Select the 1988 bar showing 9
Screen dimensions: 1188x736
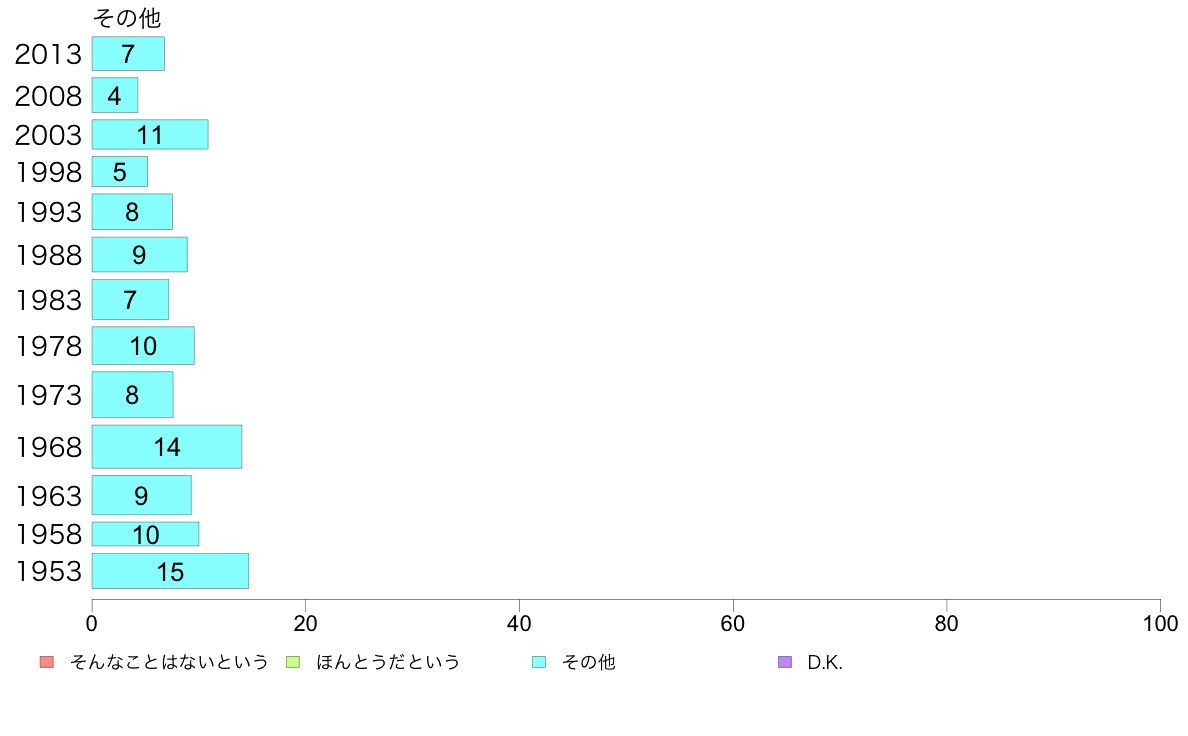click(x=139, y=255)
